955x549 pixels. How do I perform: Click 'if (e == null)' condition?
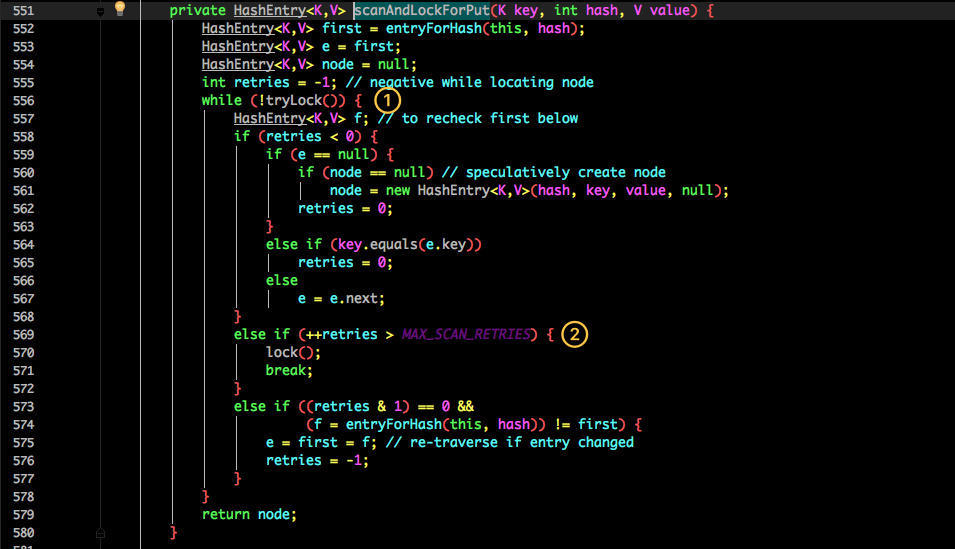point(322,154)
